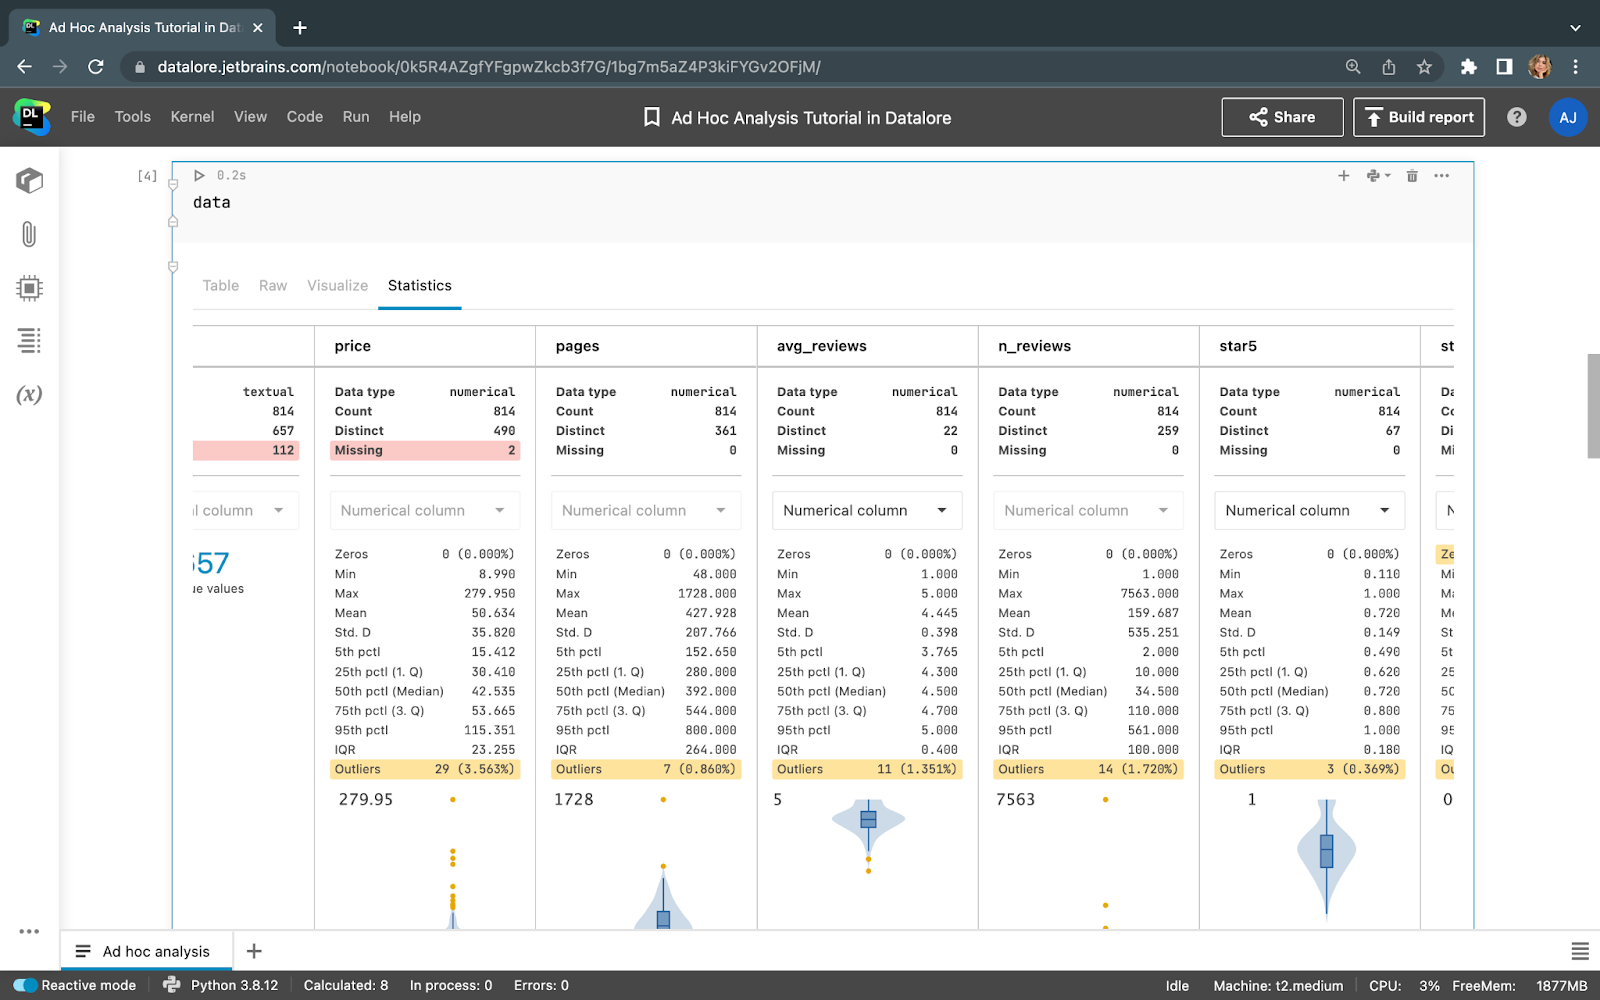Screen dimensions: 1600x1000
Task: Click the browser address bar URL
Action: pos(489,67)
